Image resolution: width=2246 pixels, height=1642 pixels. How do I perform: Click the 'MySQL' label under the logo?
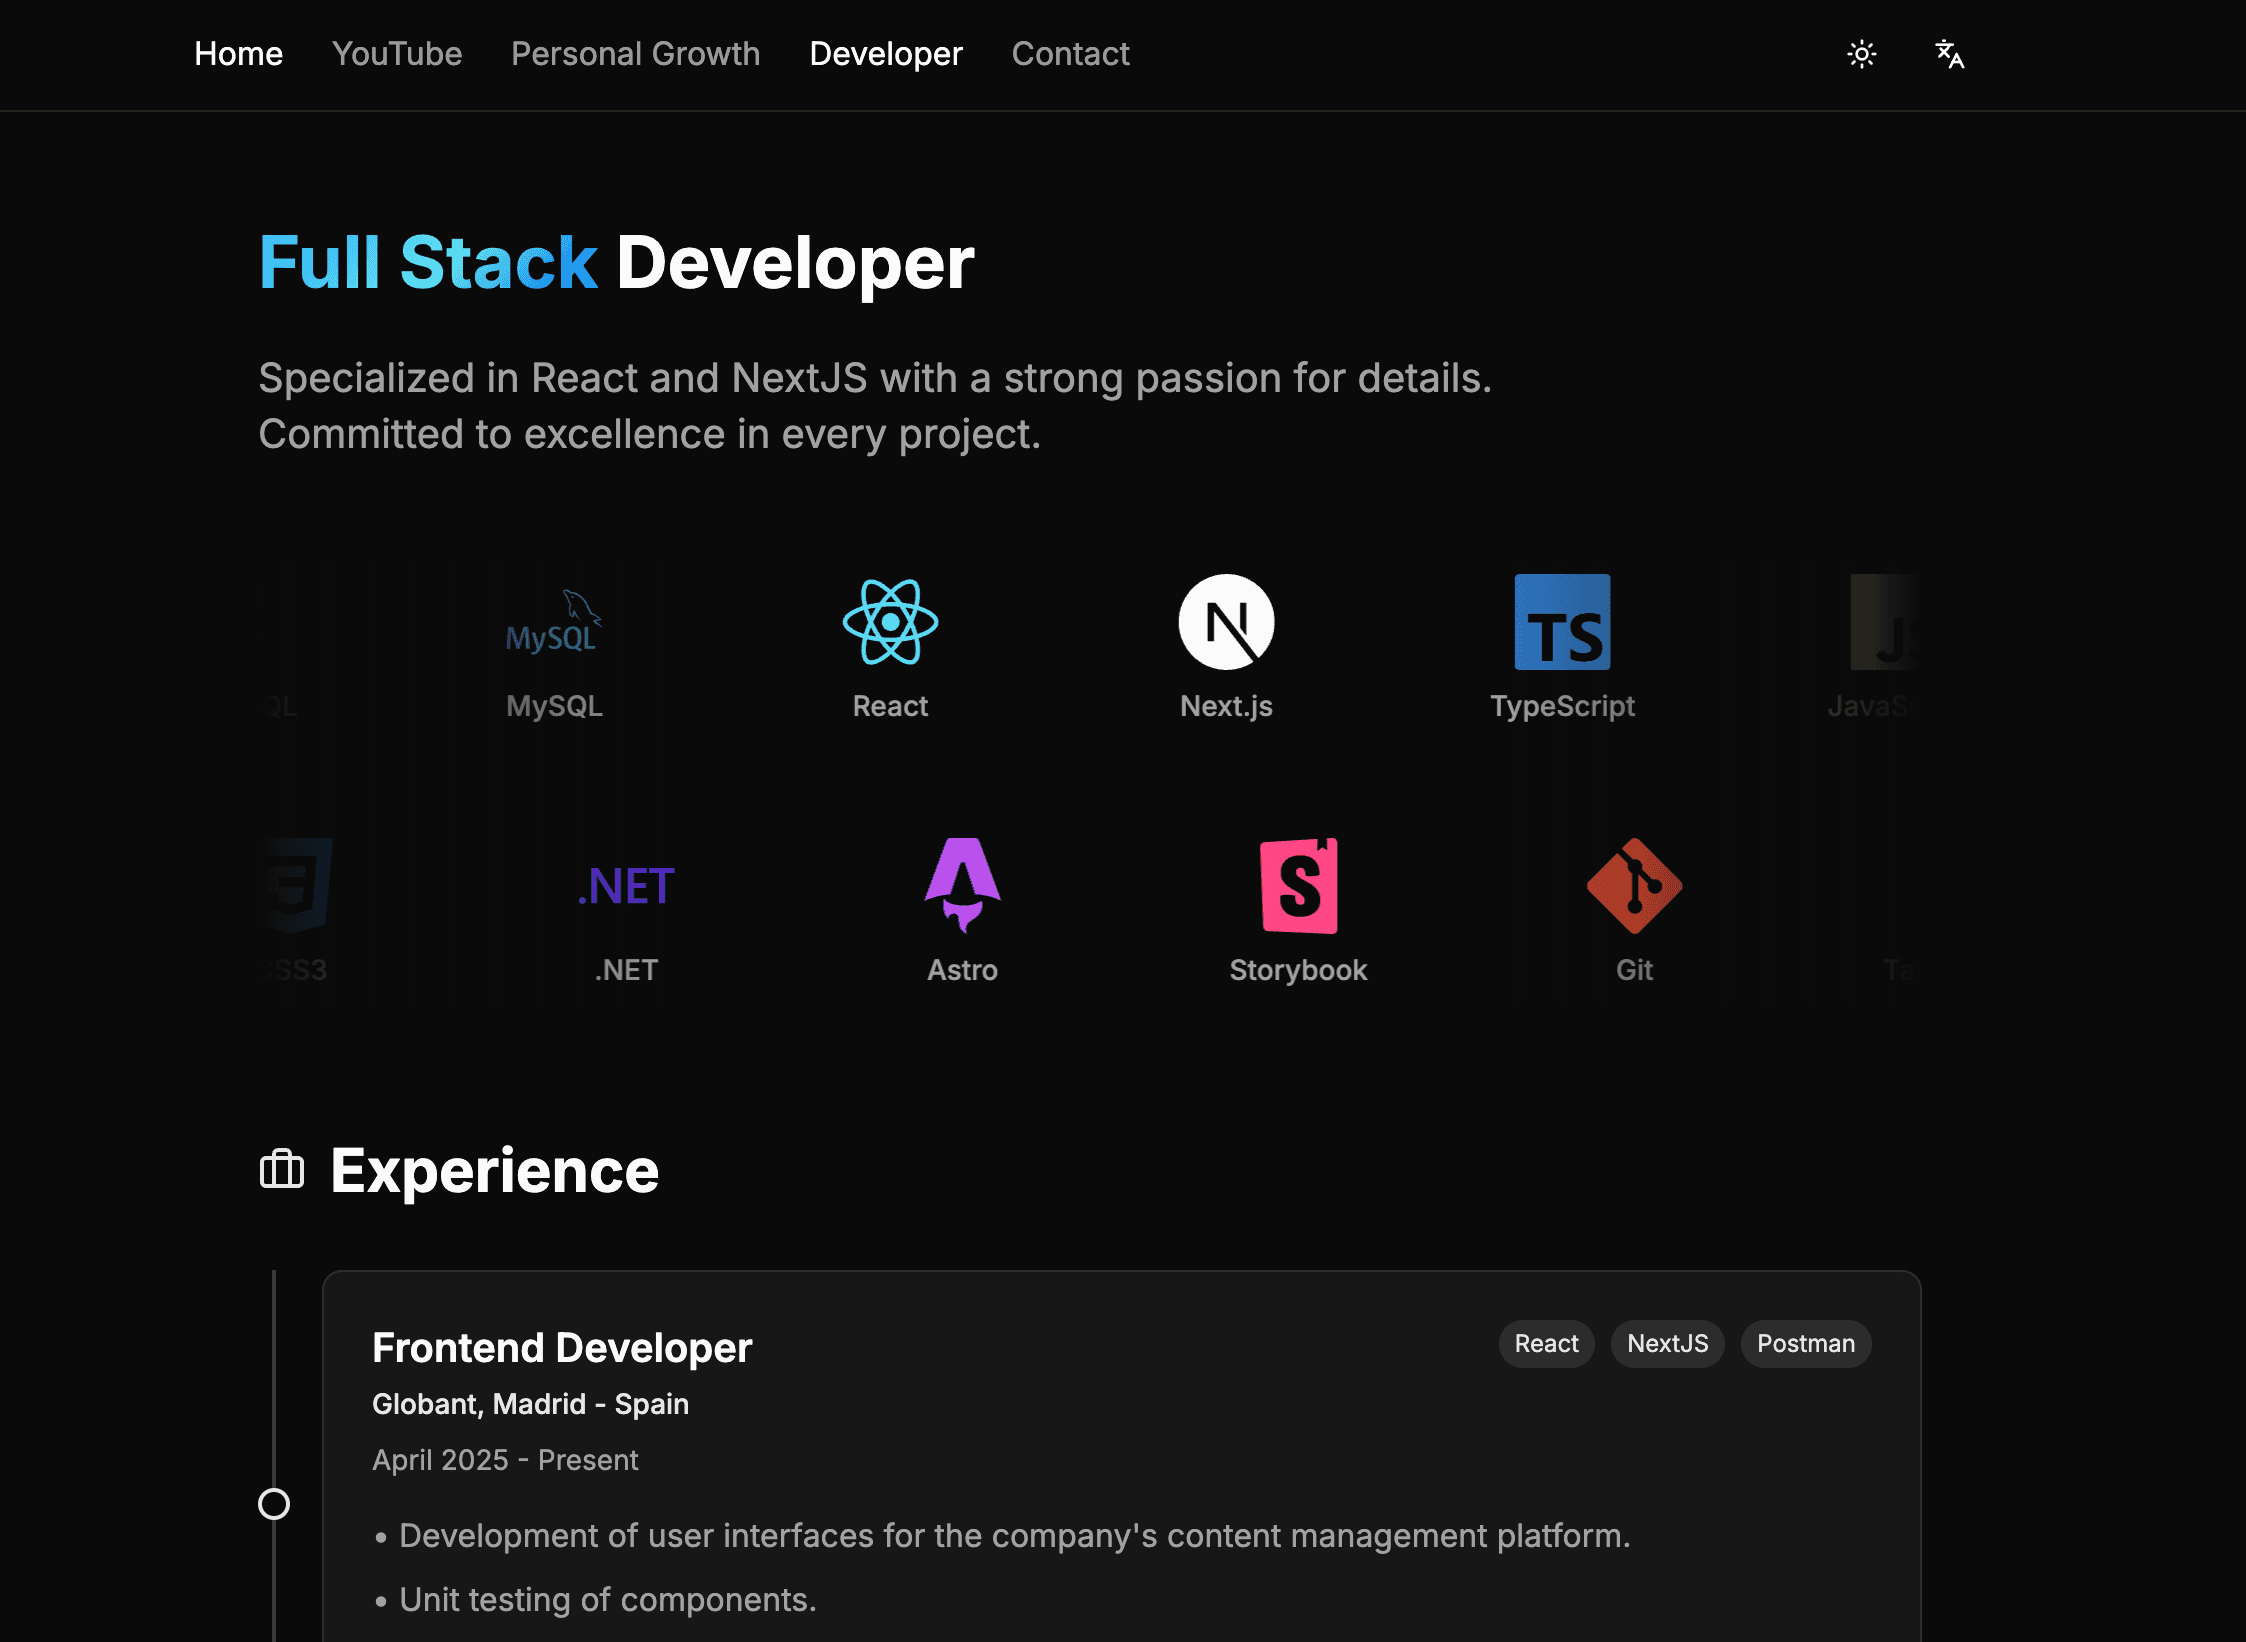[x=554, y=706]
